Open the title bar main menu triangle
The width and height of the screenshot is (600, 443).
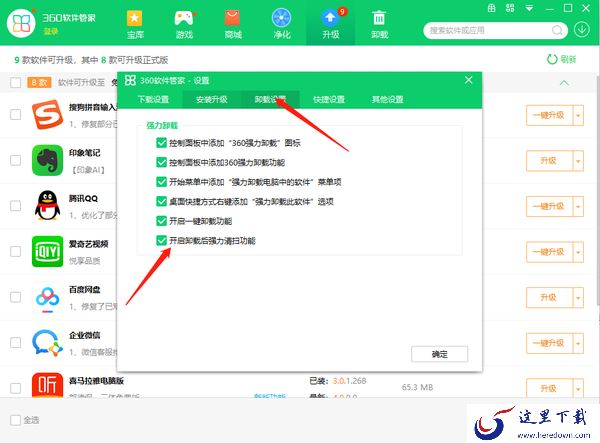pyautogui.click(x=529, y=8)
